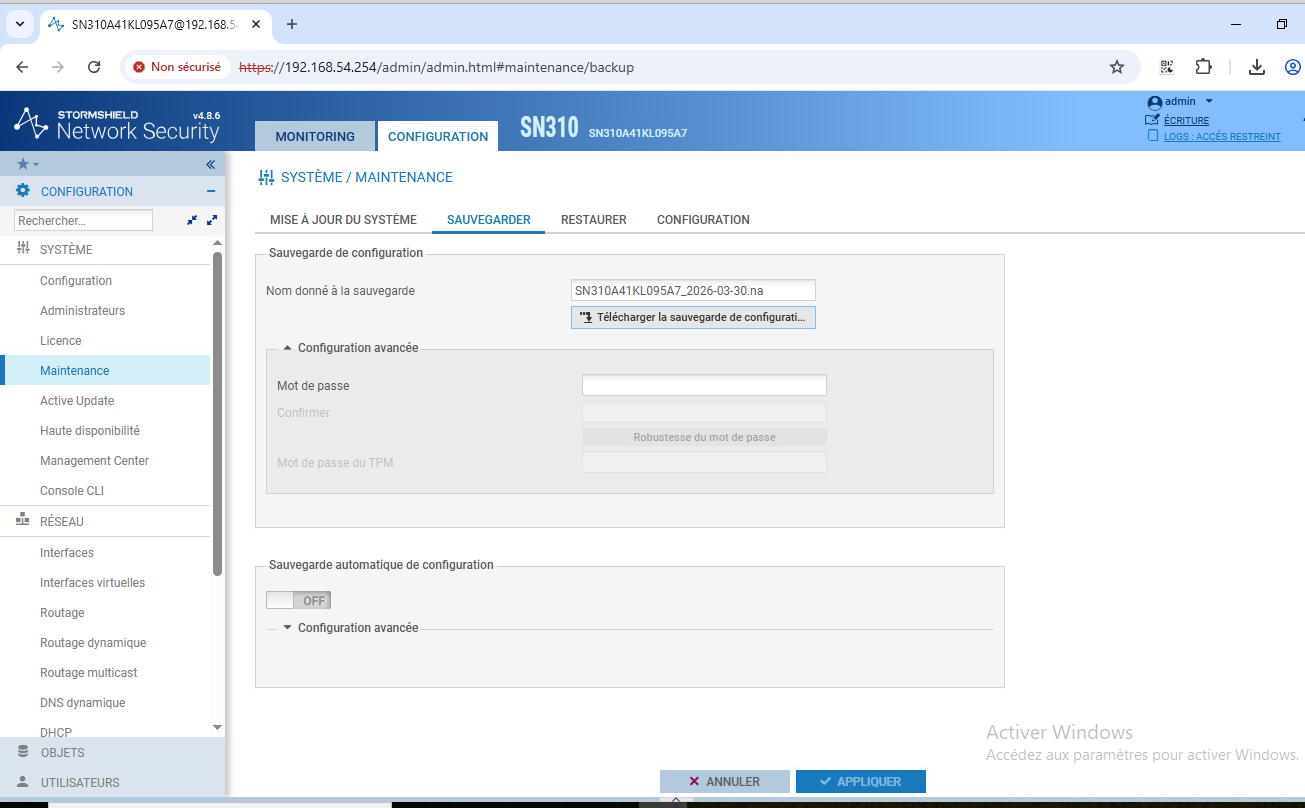Select Routage in the sidebar menu
The image size is (1305, 808).
[x=61, y=612]
